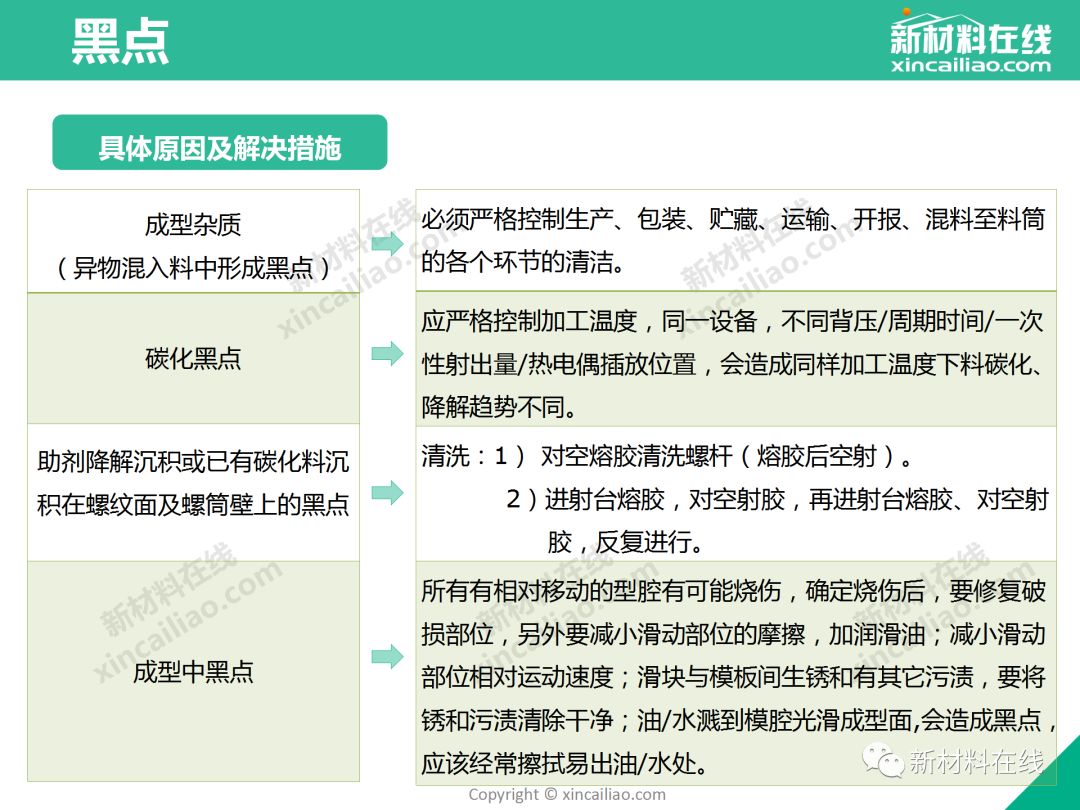Select the 成型杂质 cause cell
This screenshot has height=810, width=1080.
point(193,244)
